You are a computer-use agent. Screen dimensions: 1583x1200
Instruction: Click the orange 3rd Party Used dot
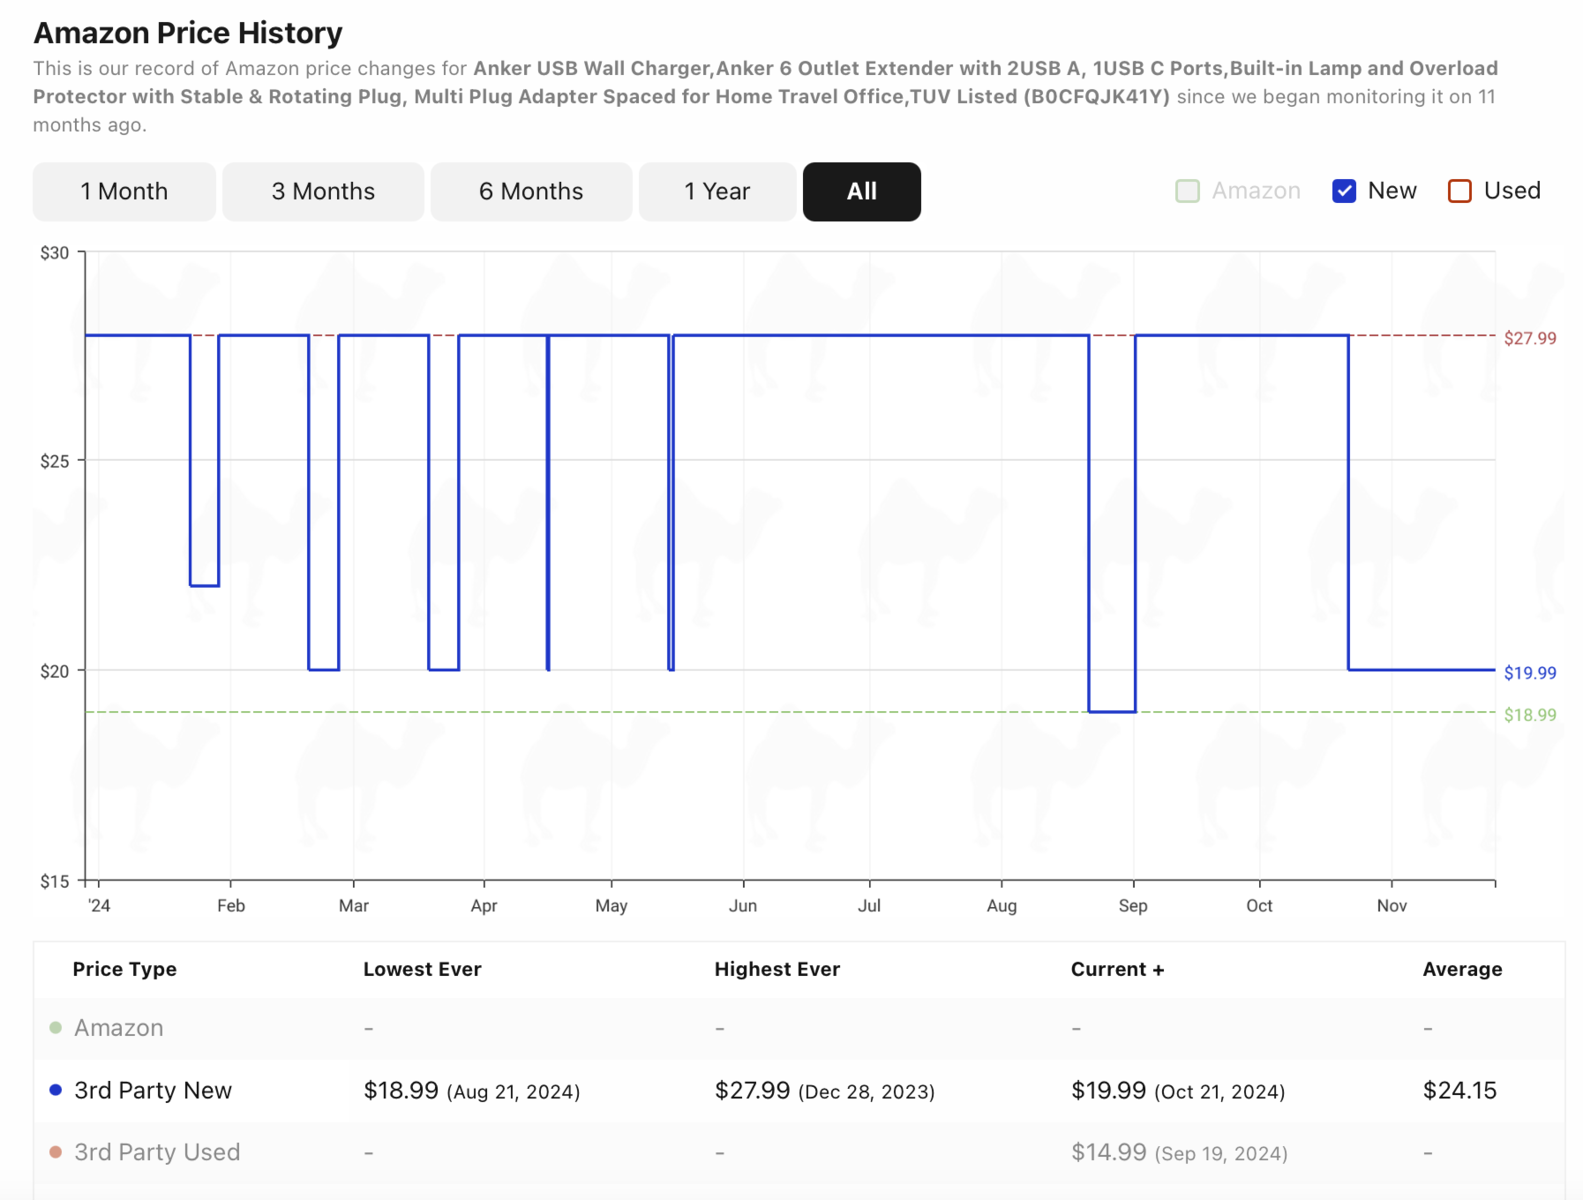pyautogui.click(x=56, y=1152)
